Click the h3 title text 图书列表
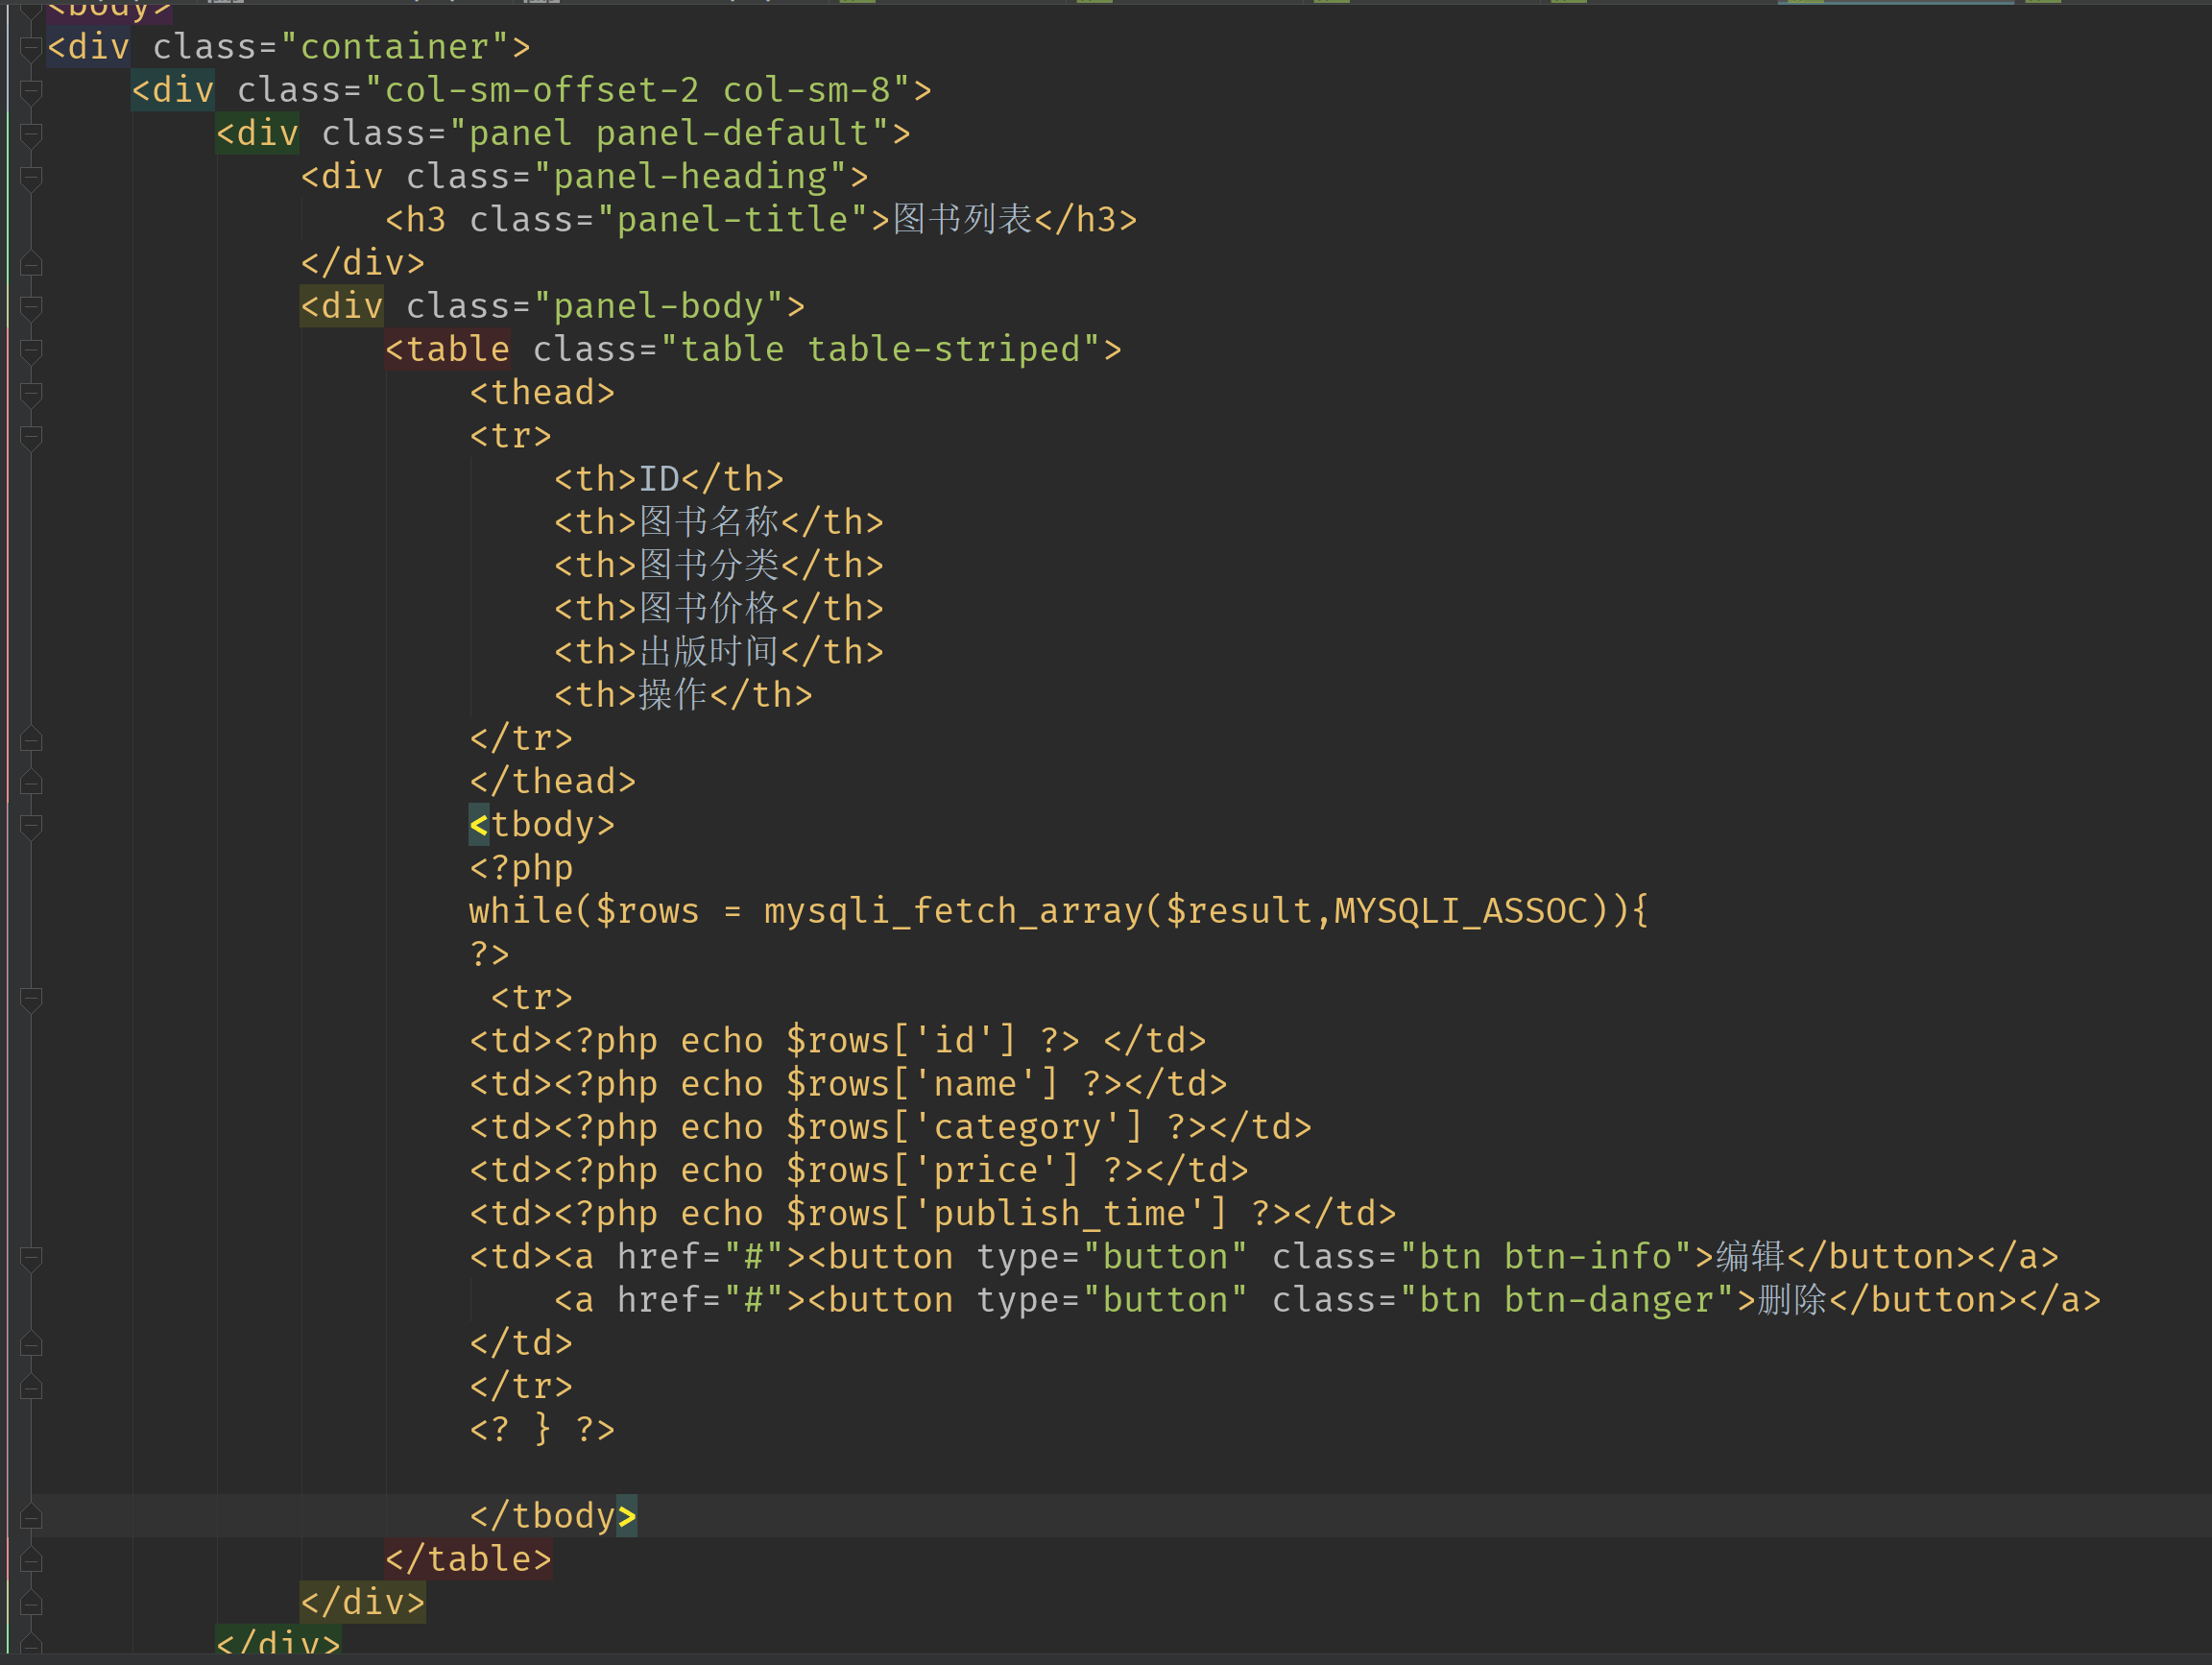2212x1665 pixels. [962, 219]
